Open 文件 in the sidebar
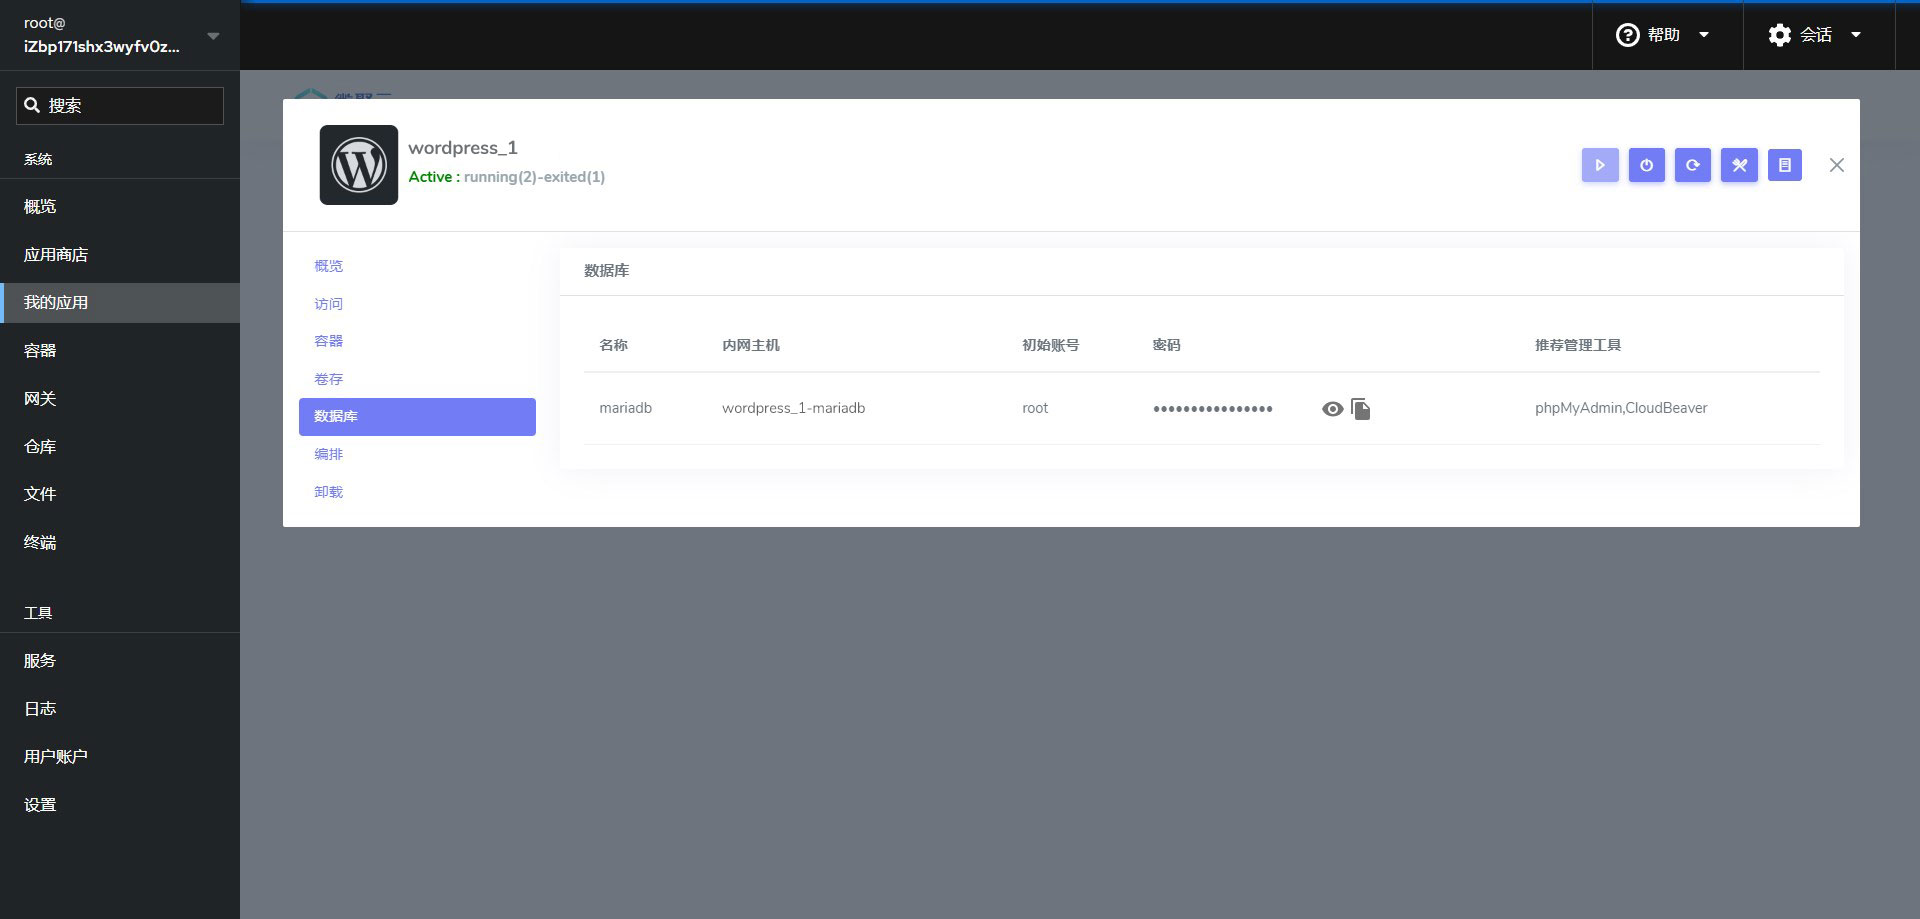Screen dimensions: 1920x919 click(120, 494)
